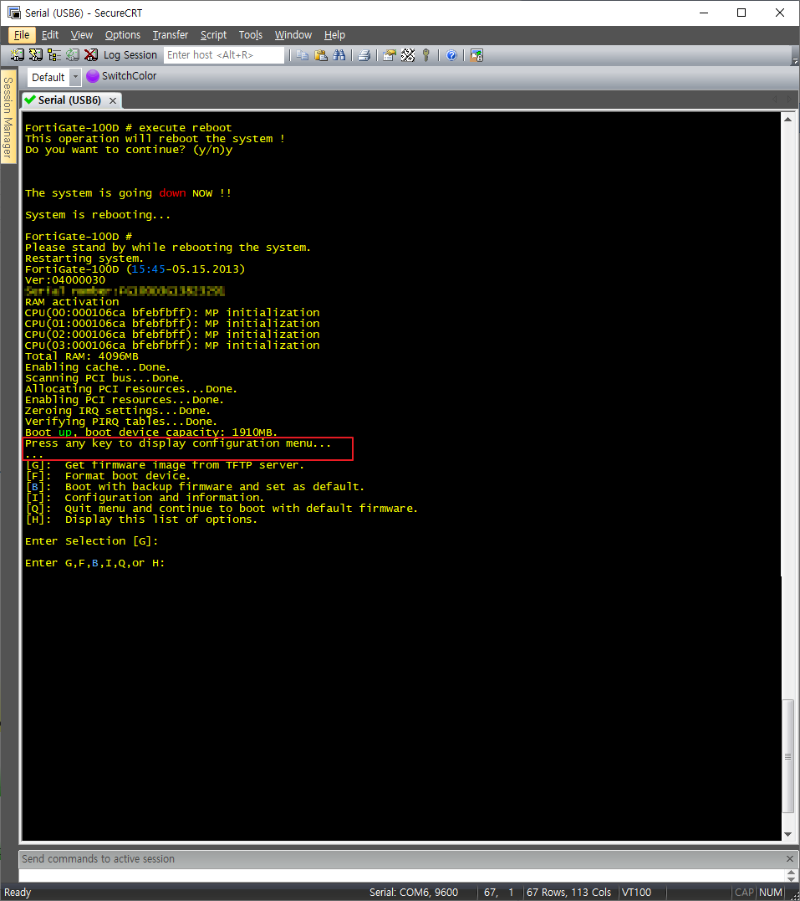Focus the Enter host field

pos(224,55)
